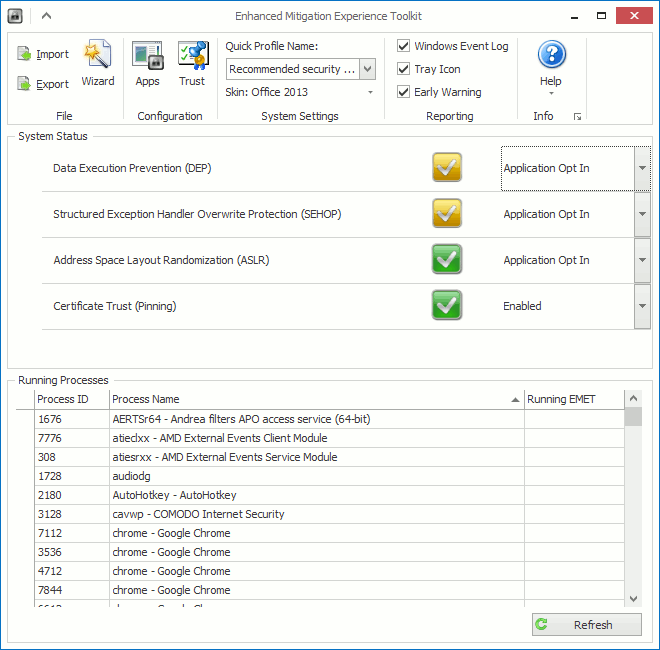Expand the SEHOP setting dropdown arrow
This screenshot has width=660, height=650.
642,214
